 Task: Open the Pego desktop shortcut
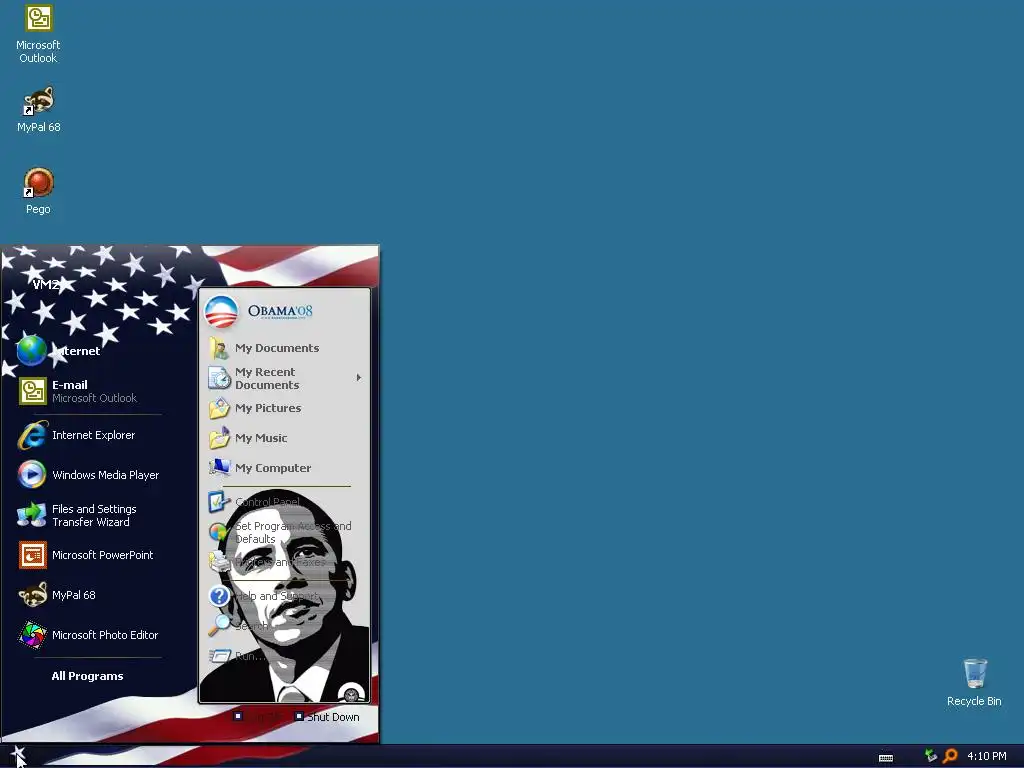pos(39,191)
